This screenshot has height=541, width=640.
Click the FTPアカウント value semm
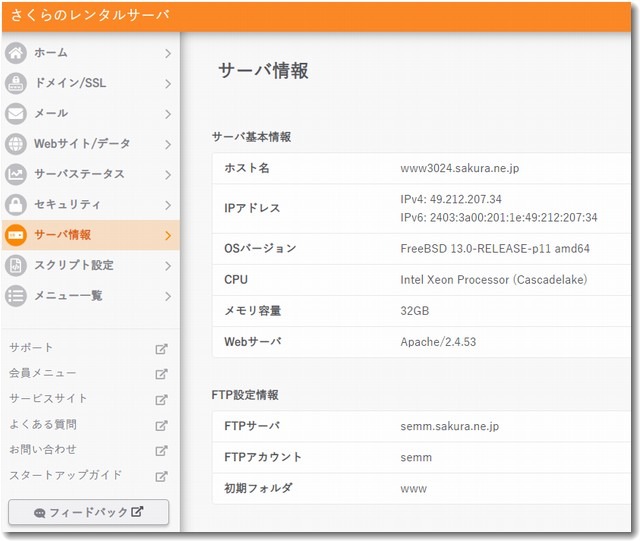click(x=416, y=458)
